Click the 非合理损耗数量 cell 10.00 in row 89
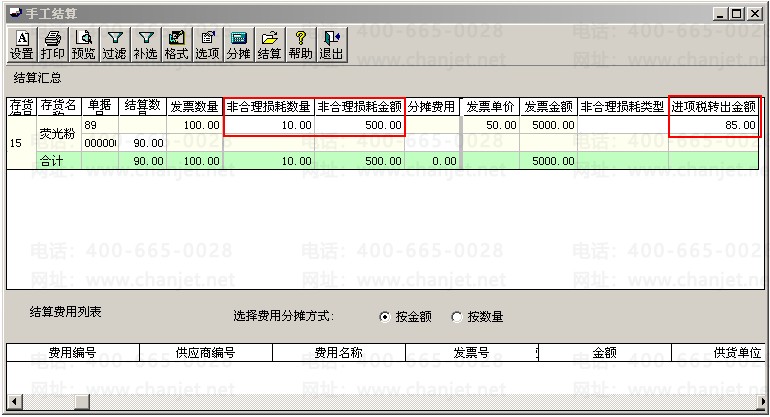The width and height of the screenshot is (770, 417). point(269,125)
